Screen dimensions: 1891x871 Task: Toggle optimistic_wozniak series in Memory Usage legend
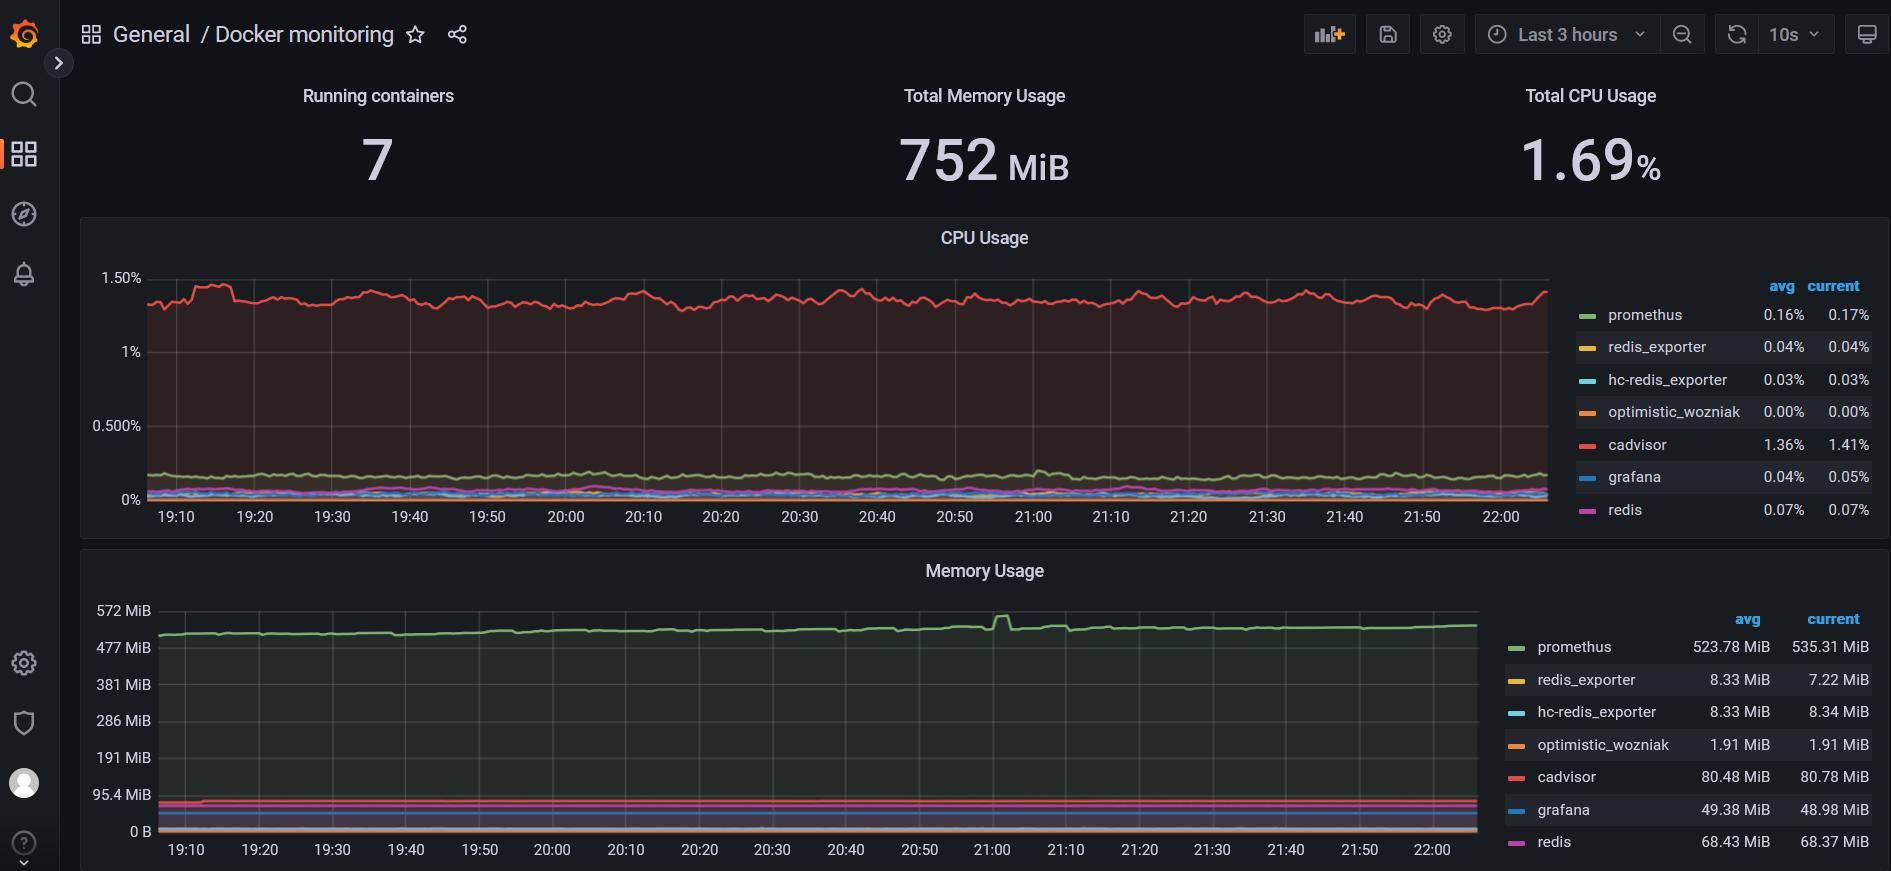(1603, 745)
